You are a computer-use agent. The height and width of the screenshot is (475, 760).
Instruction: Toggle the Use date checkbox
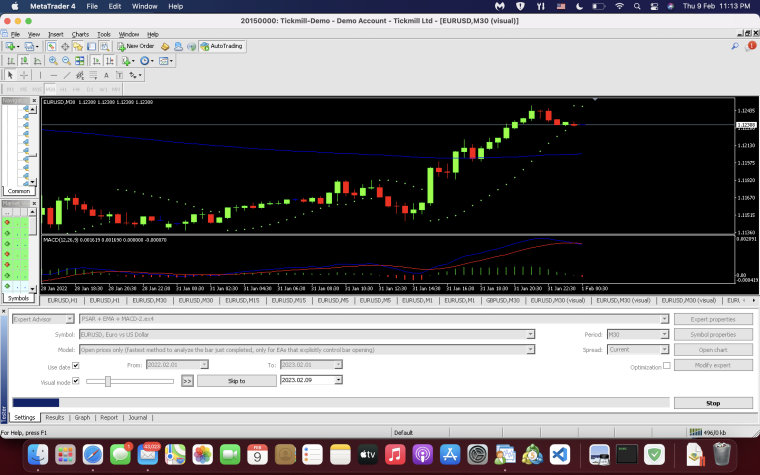(76, 365)
